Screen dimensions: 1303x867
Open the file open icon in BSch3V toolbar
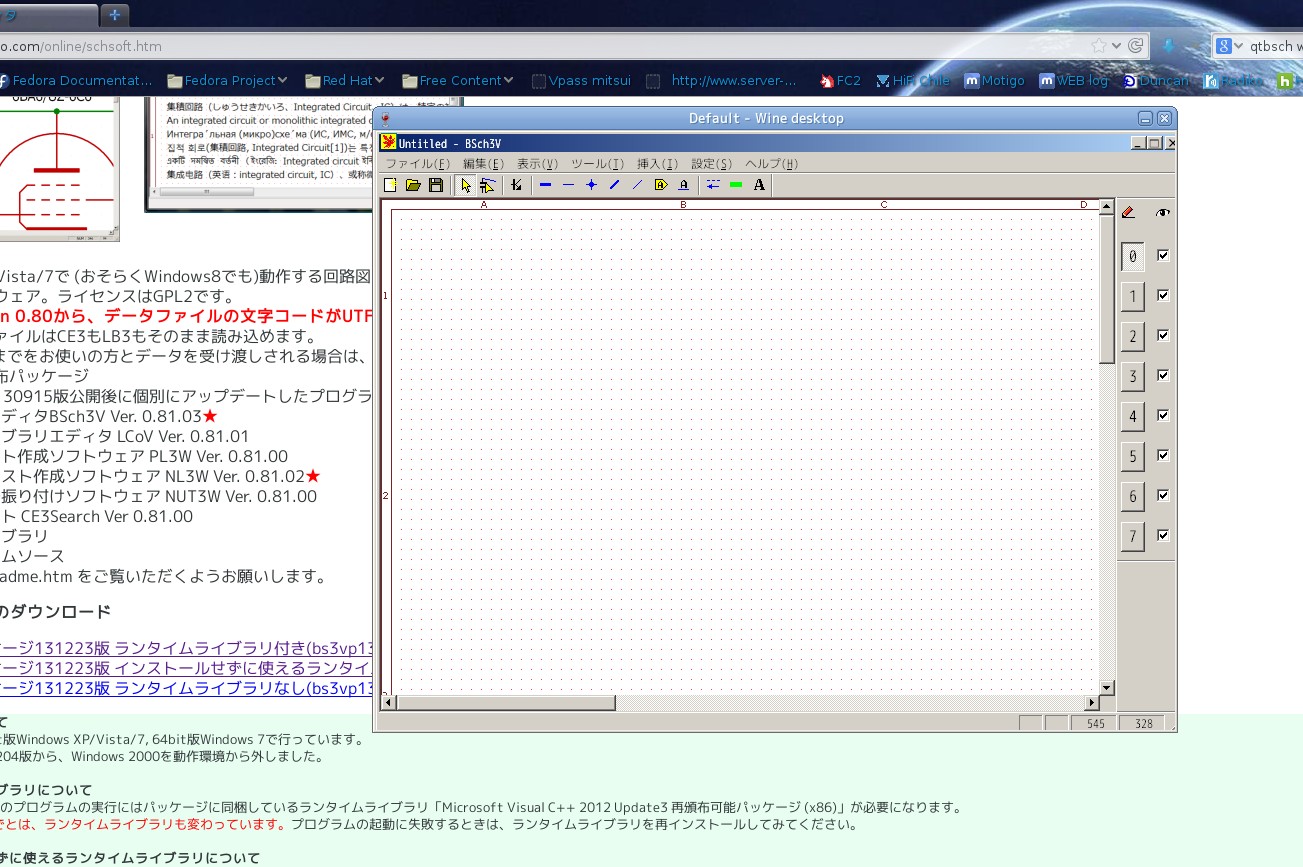(413, 185)
